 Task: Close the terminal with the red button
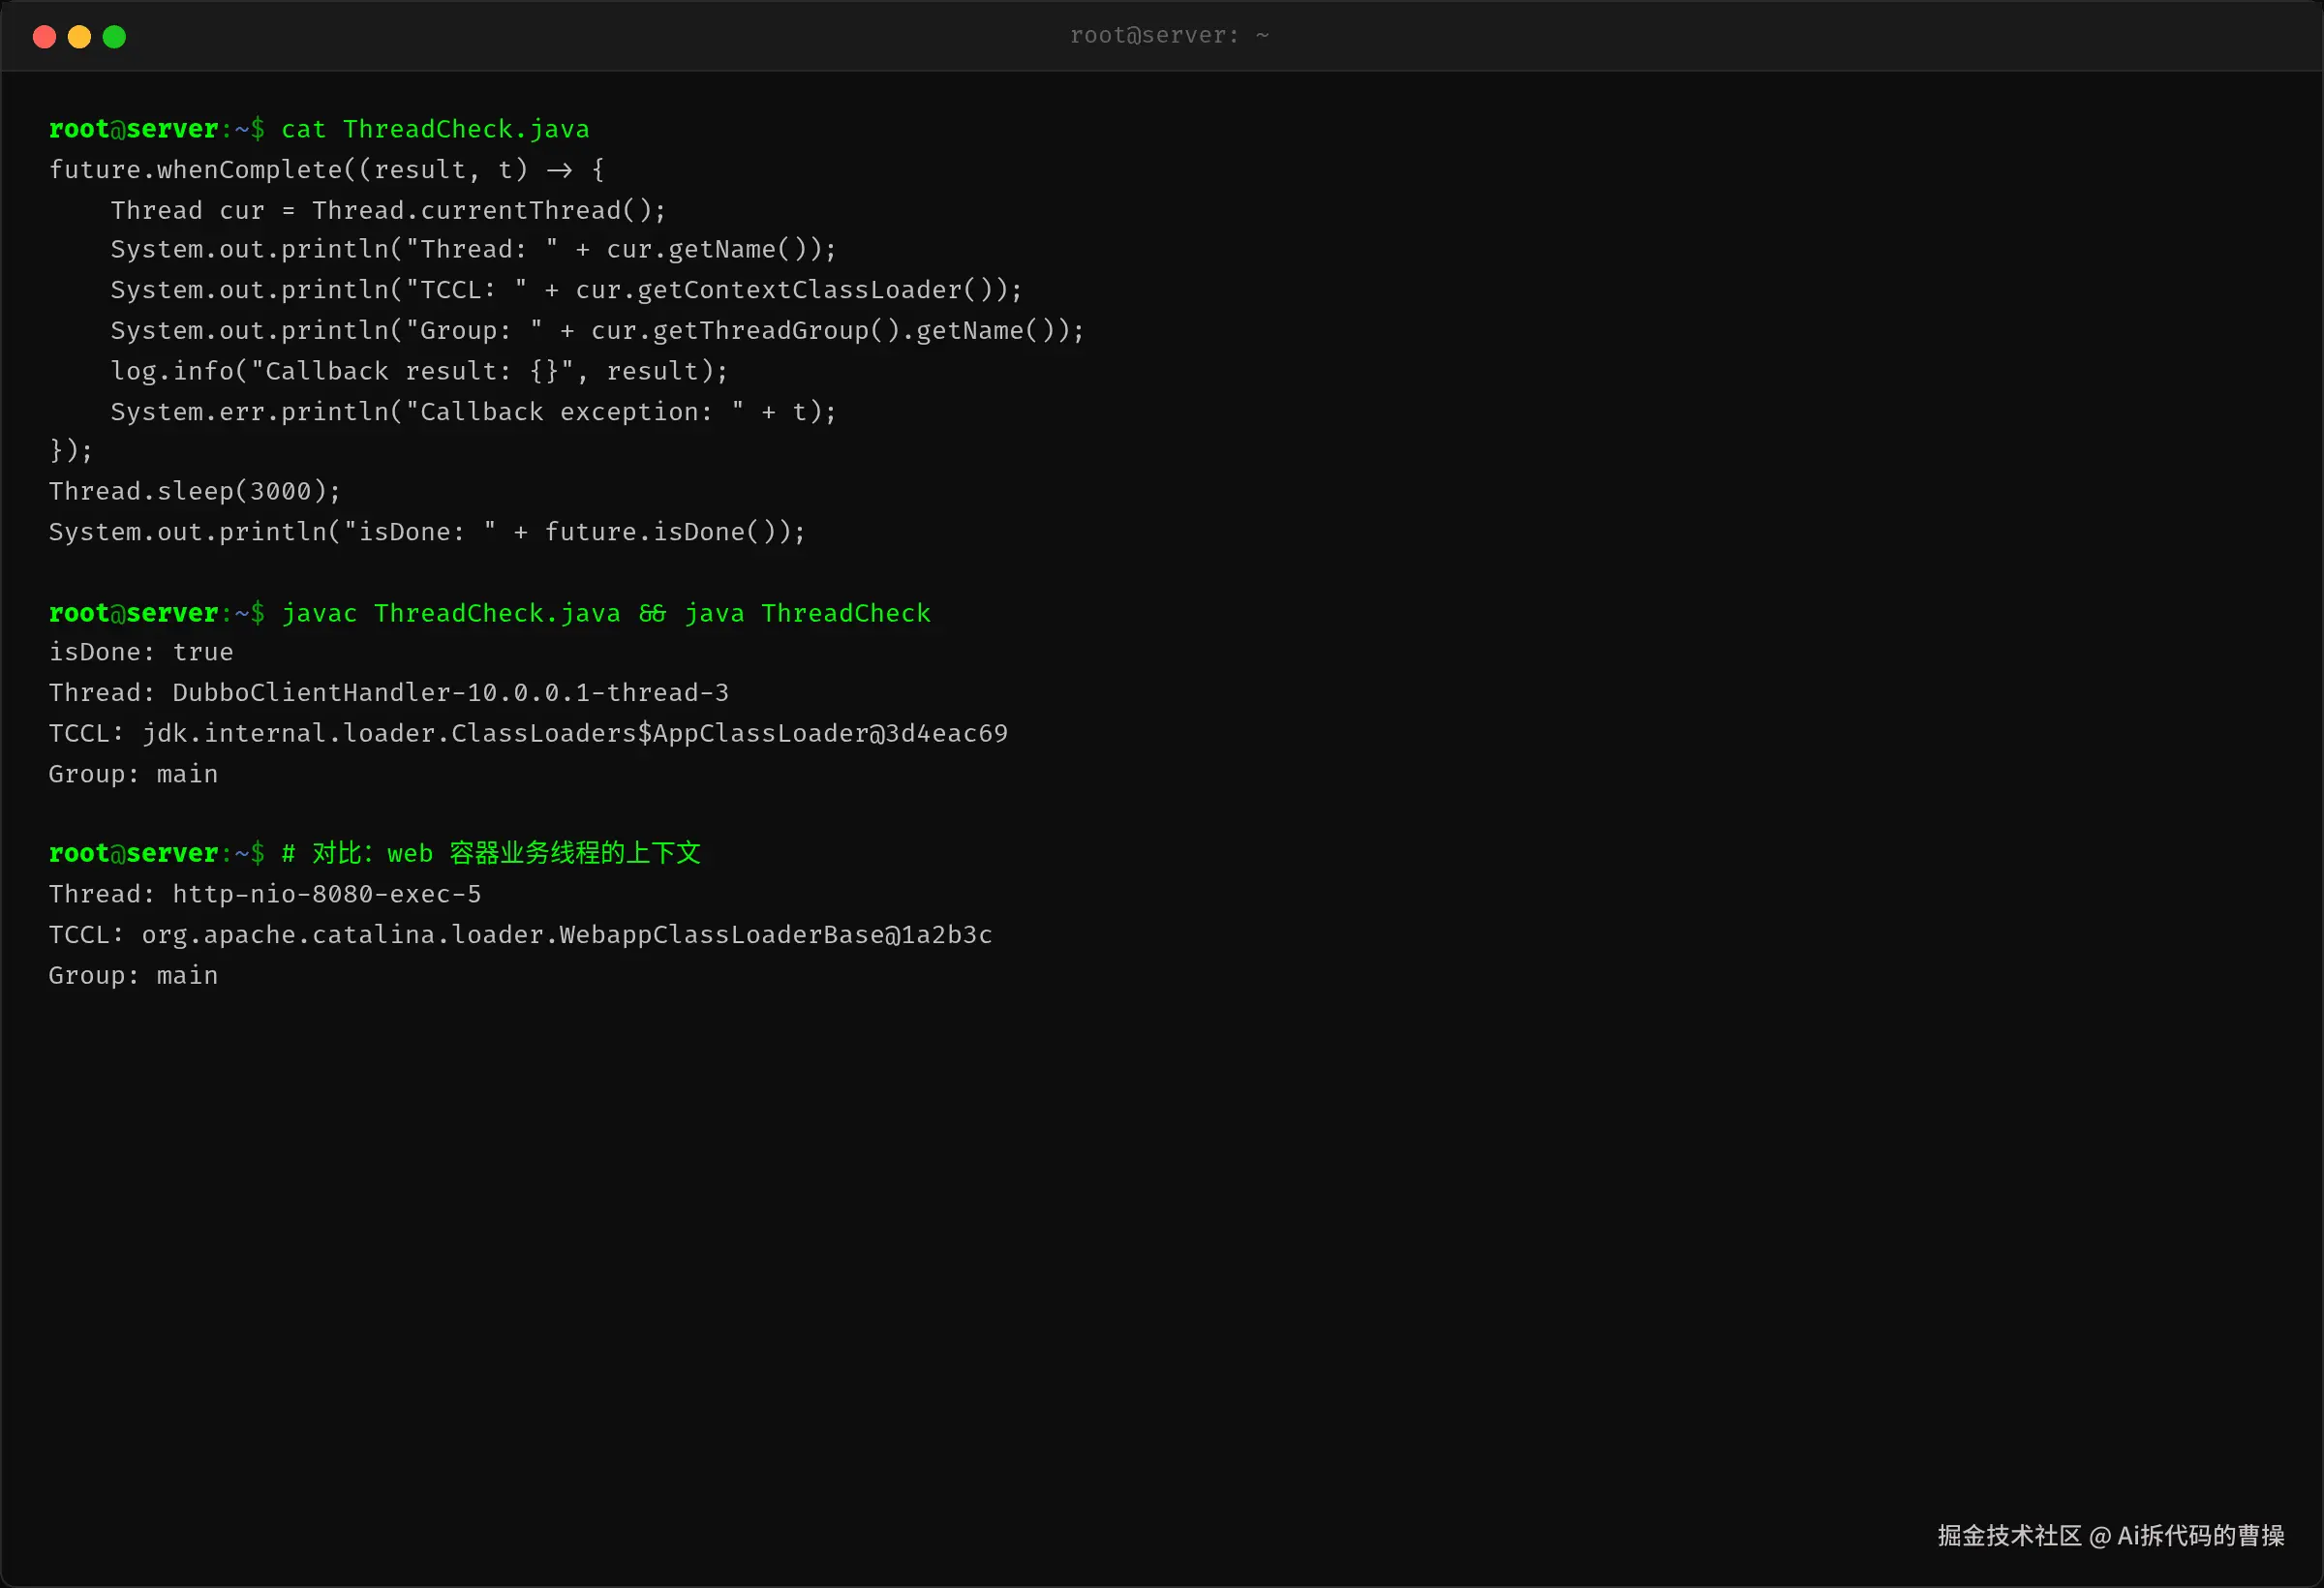point(44,37)
